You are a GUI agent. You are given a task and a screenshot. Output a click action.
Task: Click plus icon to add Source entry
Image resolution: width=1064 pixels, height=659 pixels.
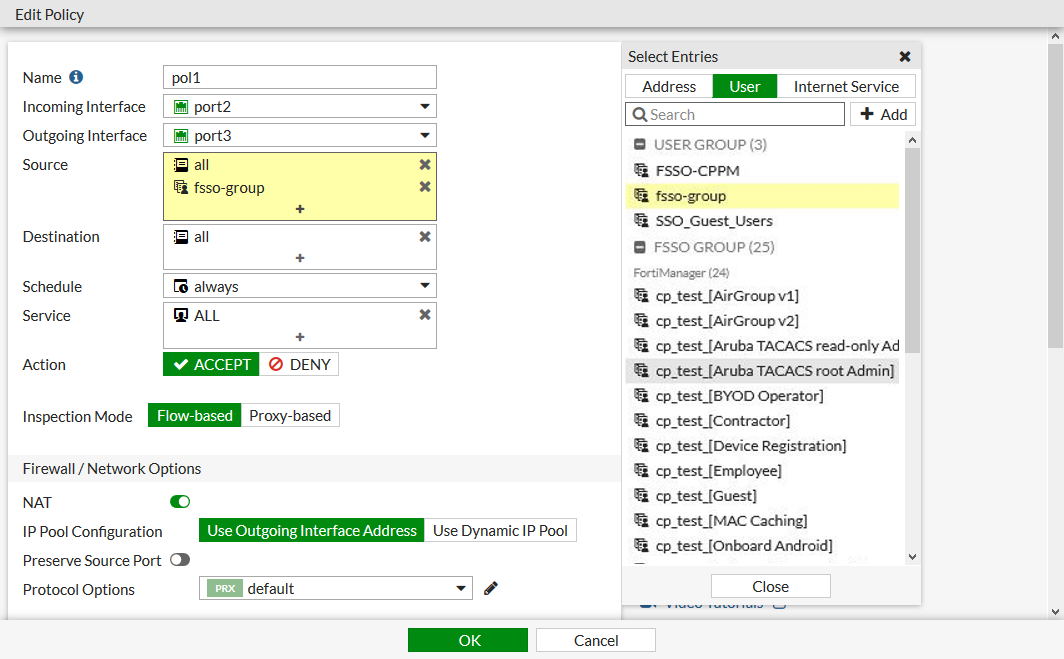pyautogui.click(x=300, y=209)
